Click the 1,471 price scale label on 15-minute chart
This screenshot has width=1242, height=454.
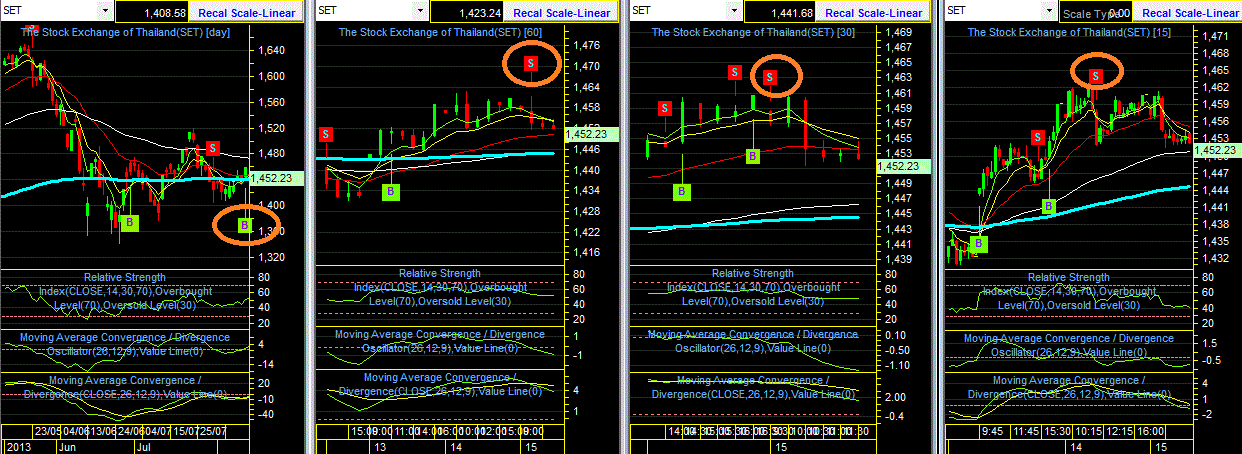pos(1215,36)
